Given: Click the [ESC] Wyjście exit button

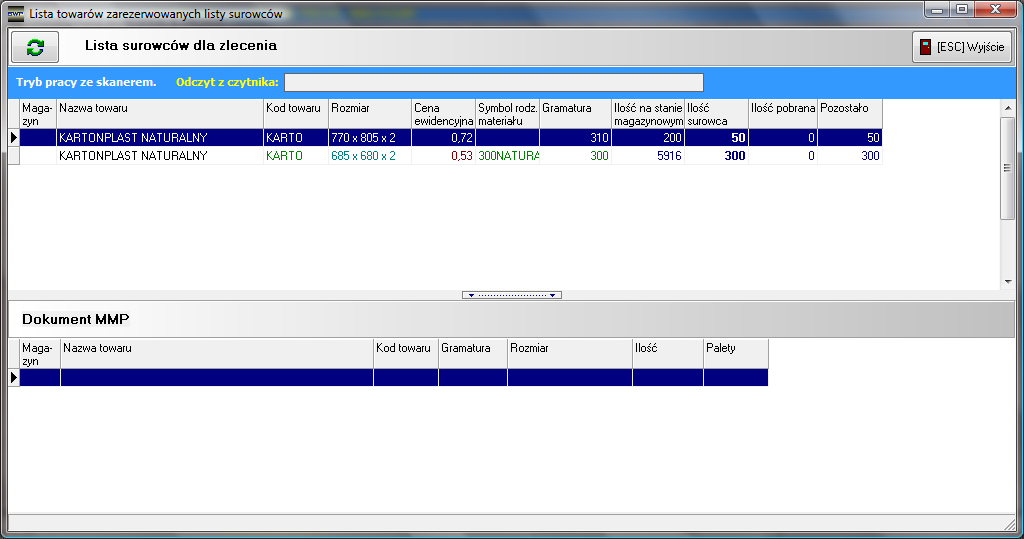Looking at the screenshot, I should coord(961,47).
